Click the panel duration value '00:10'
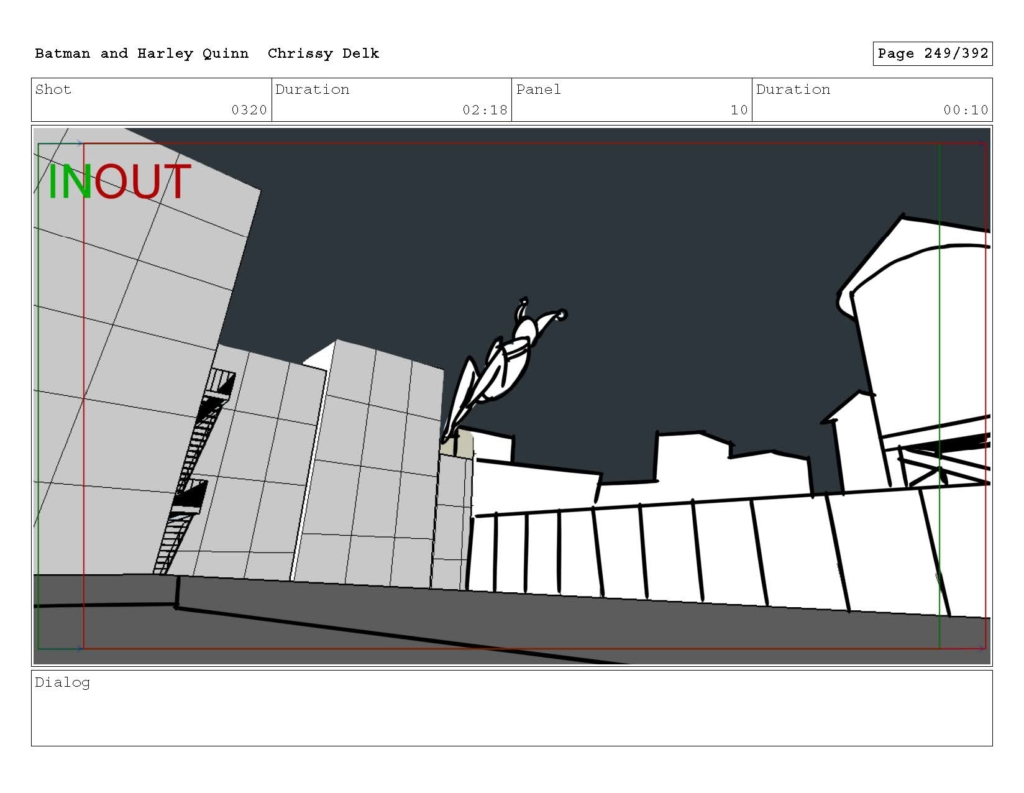1024x793 pixels. [x=965, y=110]
